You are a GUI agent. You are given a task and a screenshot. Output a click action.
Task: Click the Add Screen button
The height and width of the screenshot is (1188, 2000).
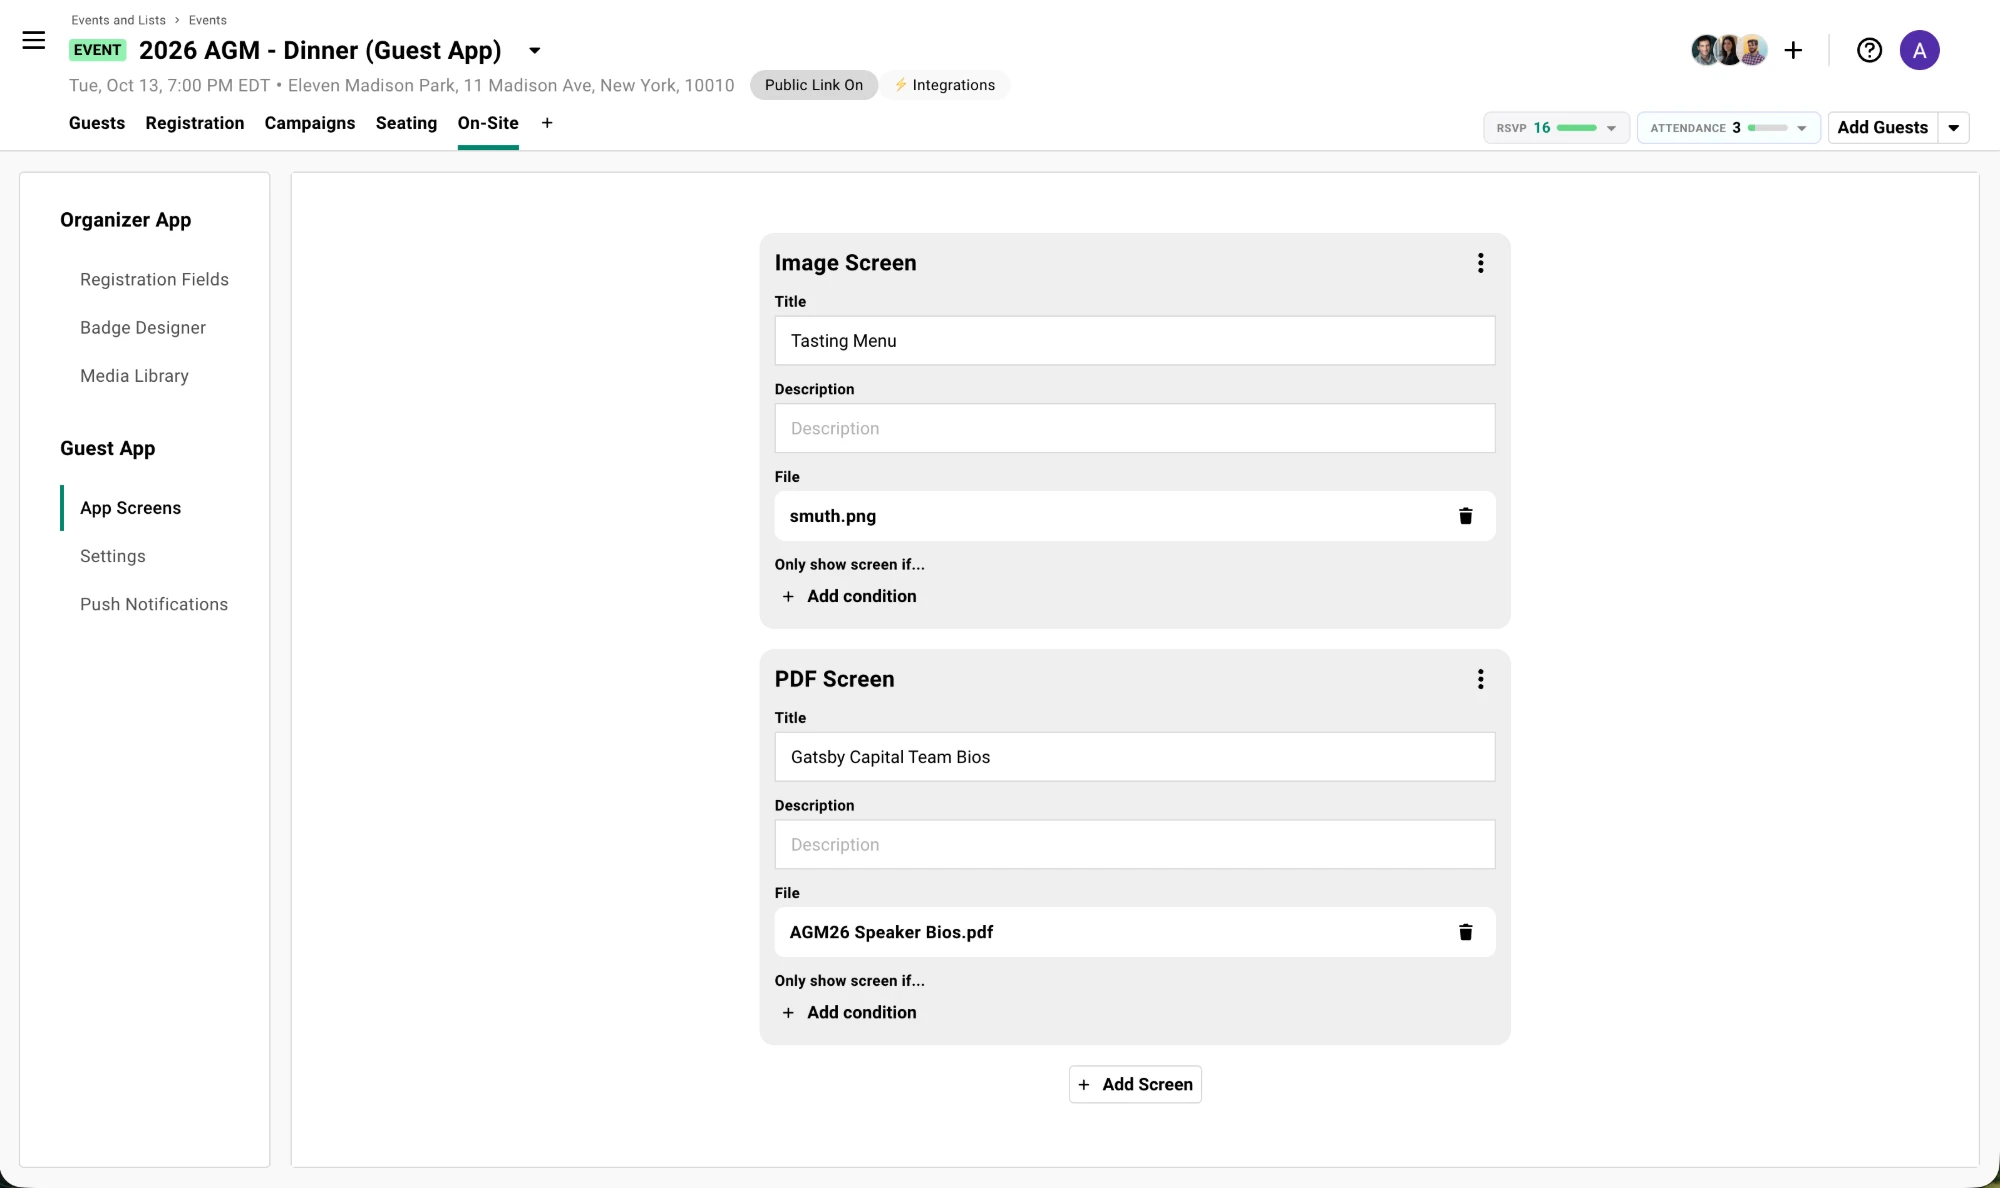point(1135,1084)
